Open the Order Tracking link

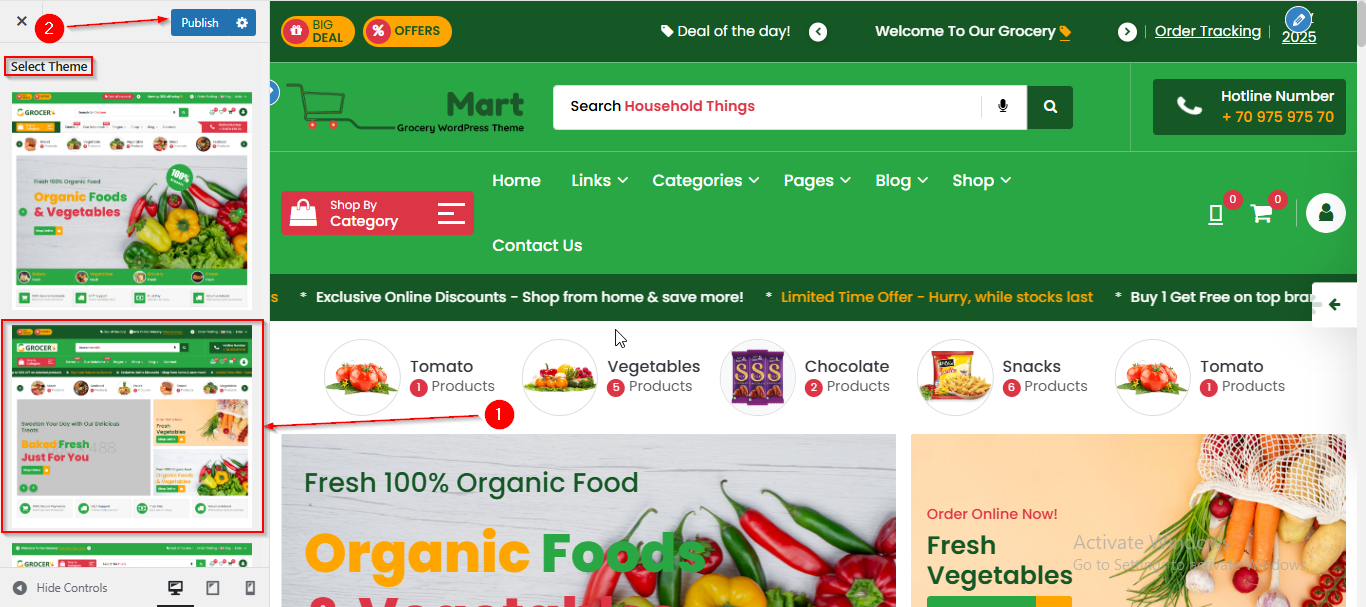pos(1208,31)
